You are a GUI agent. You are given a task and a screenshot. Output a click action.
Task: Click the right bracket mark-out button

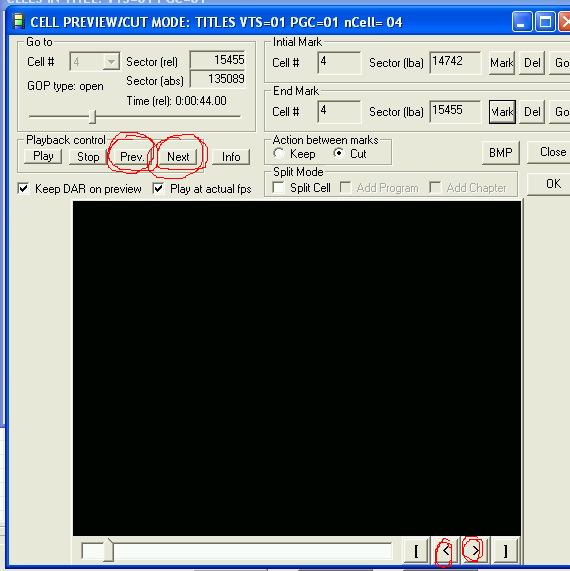506,550
